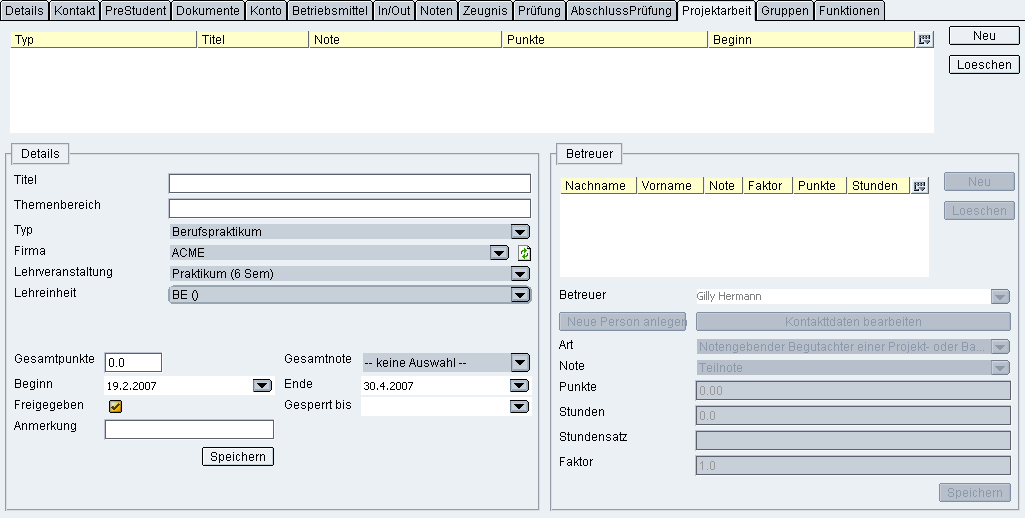
Task: Go to the Betriebsmittel tab
Action: [x=329, y=11]
